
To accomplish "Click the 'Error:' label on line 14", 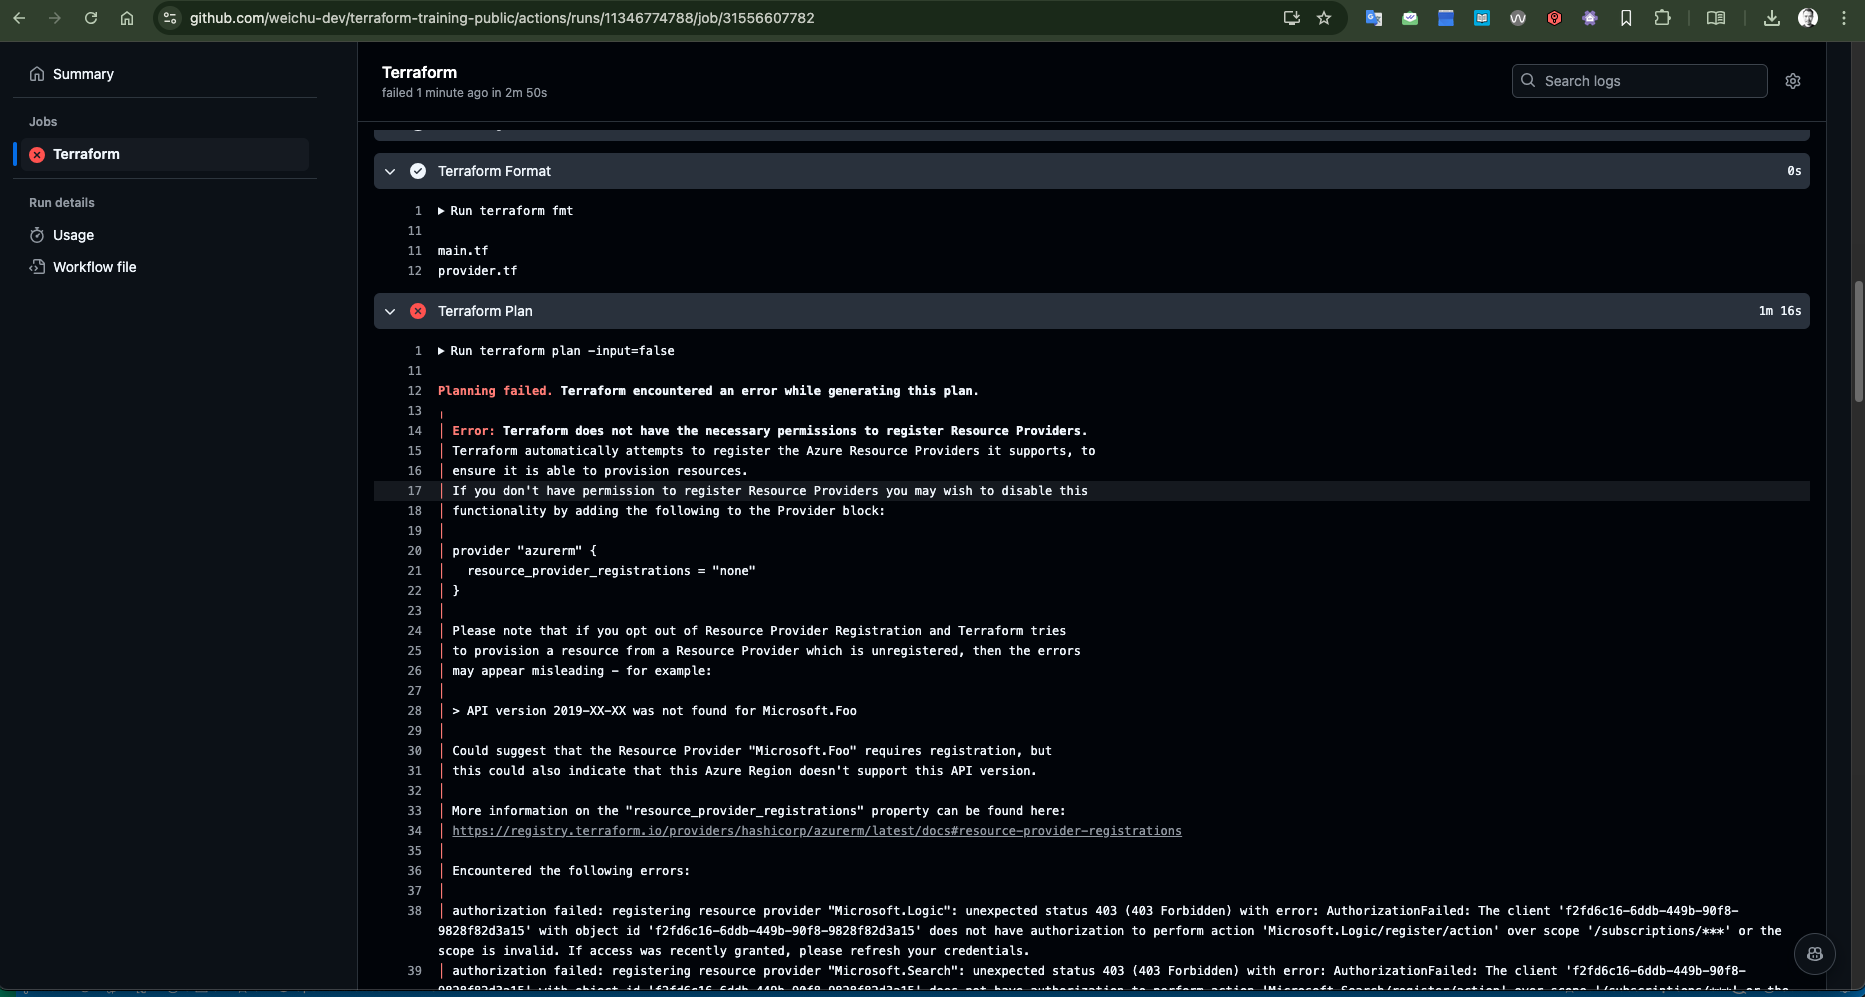I will (473, 431).
